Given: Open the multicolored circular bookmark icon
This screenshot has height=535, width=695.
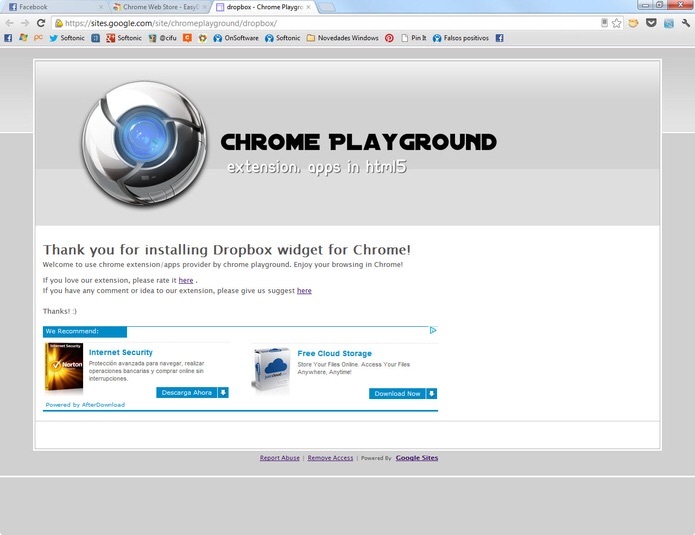Looking at the screenshot, I should pos(203,38).
